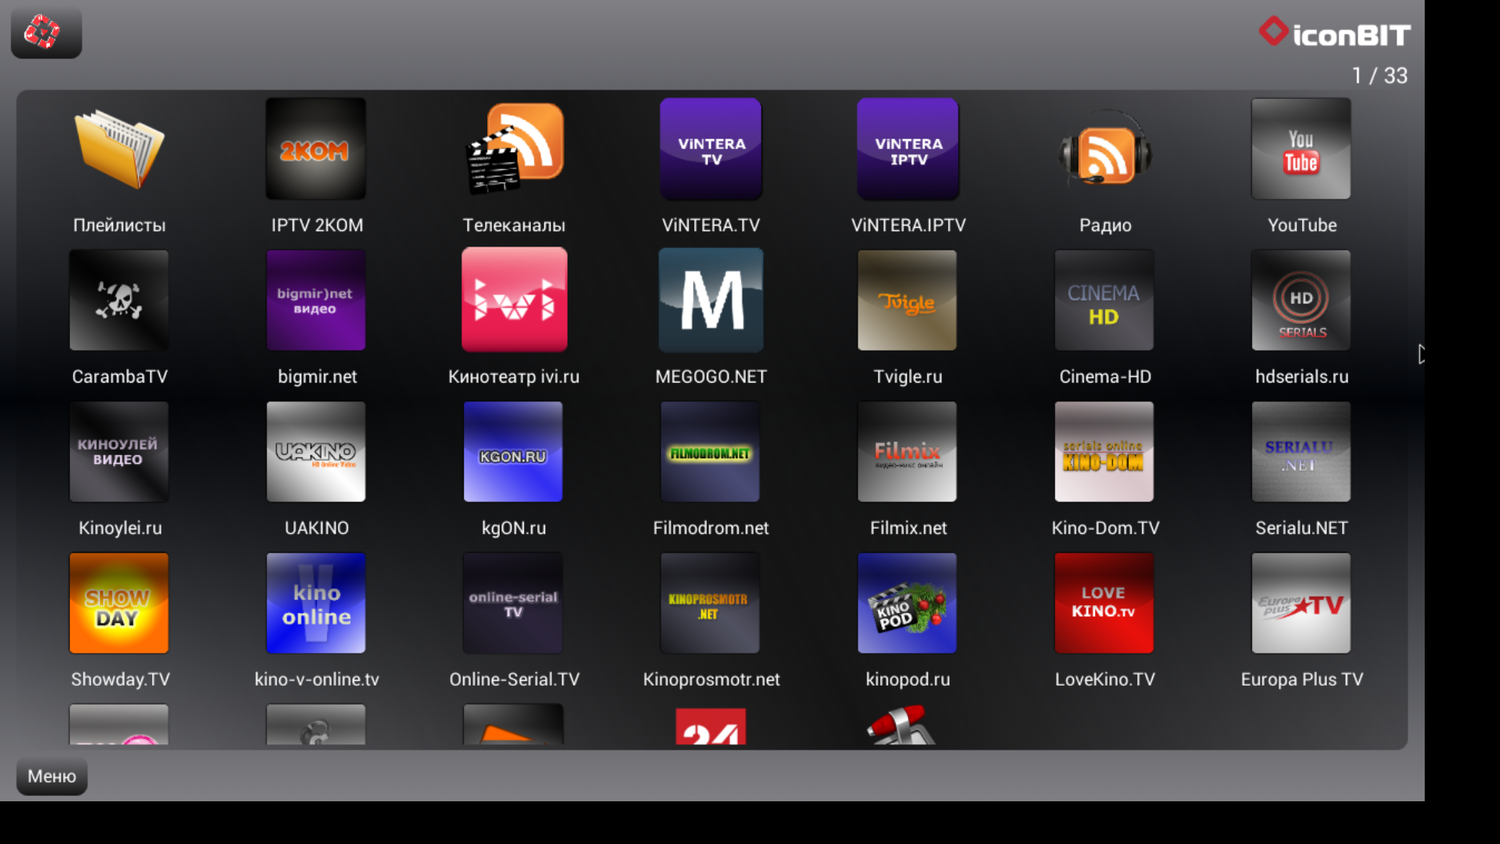Open bigmir.net video icon
Viewport: 1500px width, 844px height.
(x=316, y=300)
